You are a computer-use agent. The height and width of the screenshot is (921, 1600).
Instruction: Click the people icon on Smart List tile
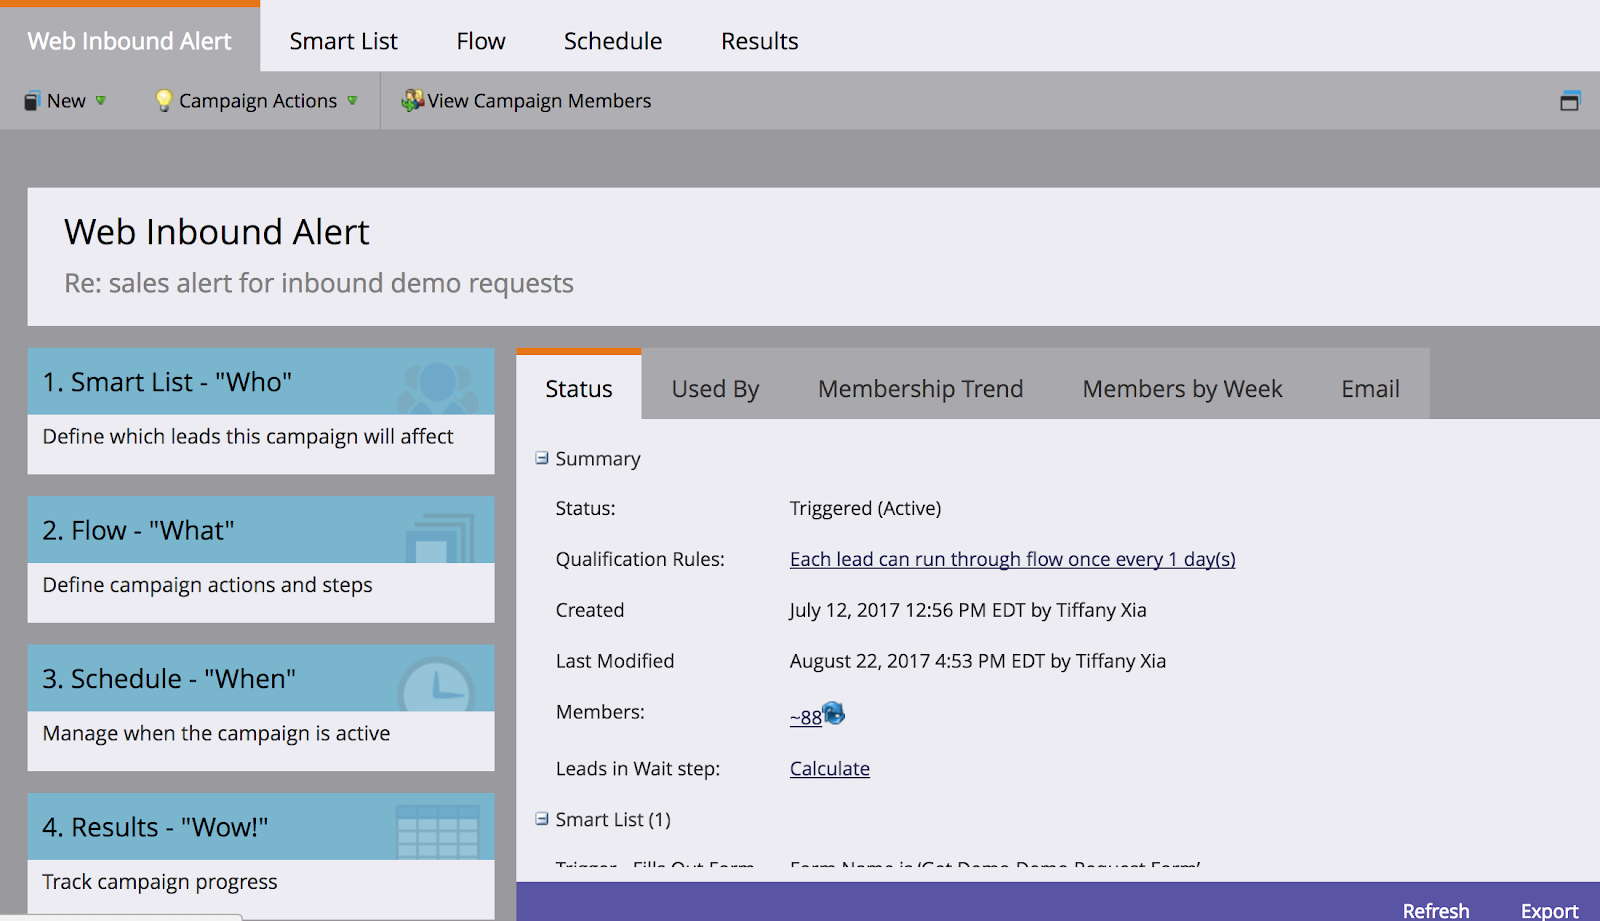[x=437, y=385]
